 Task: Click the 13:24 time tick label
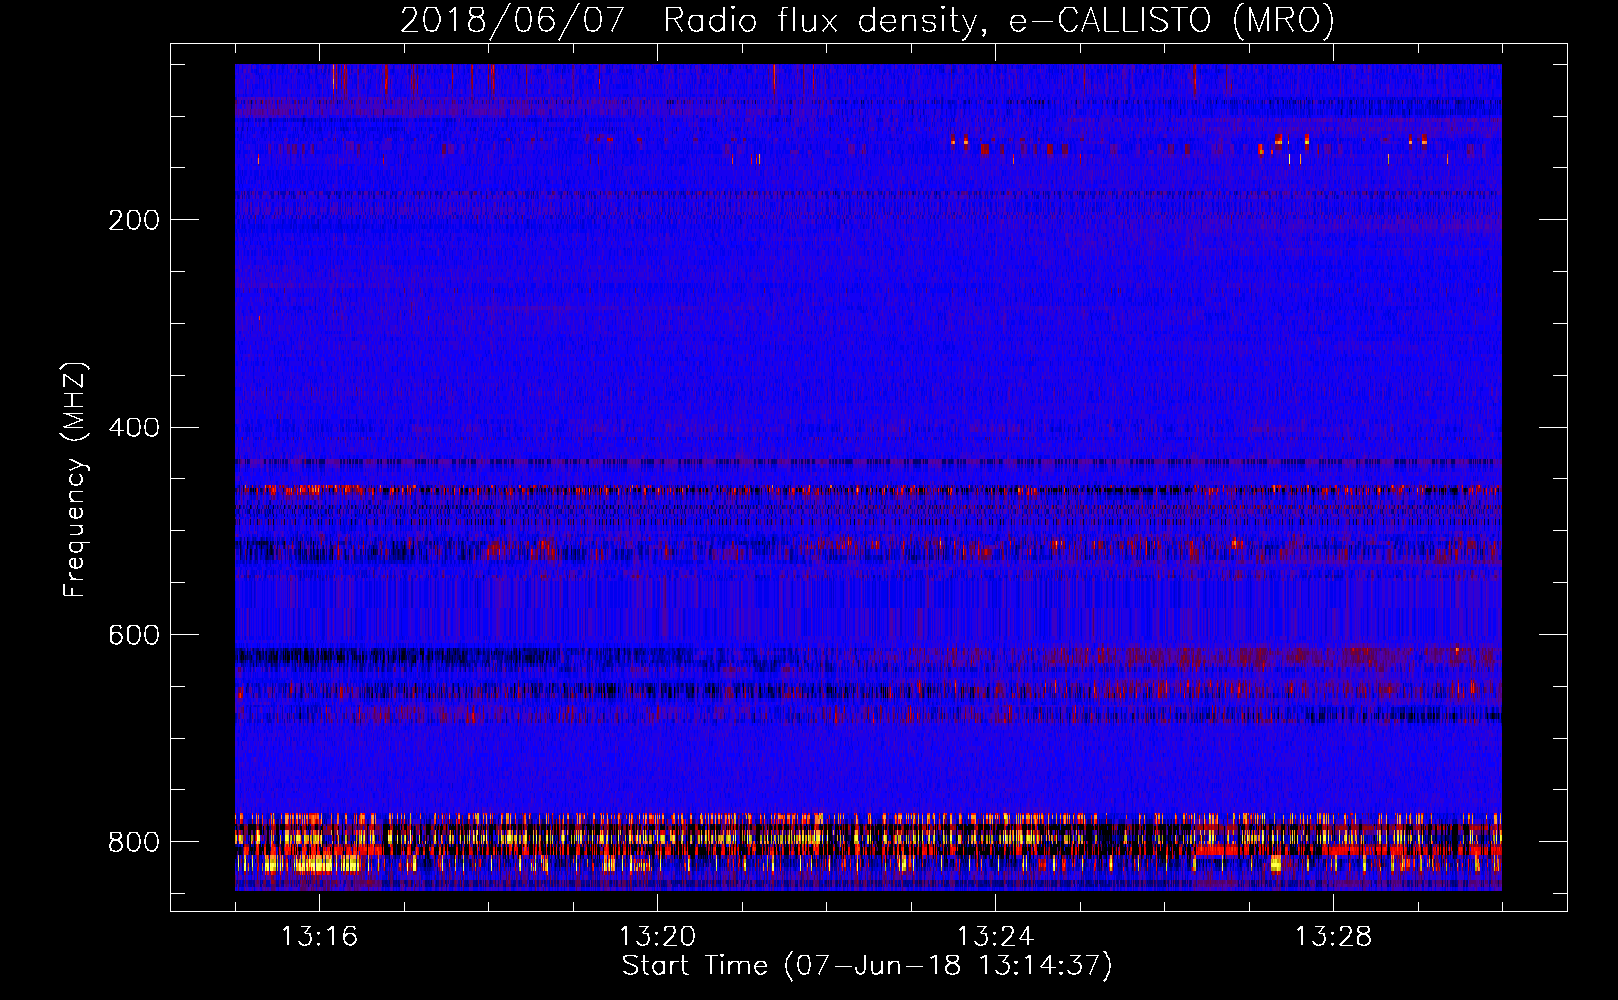tap(995, 937)
